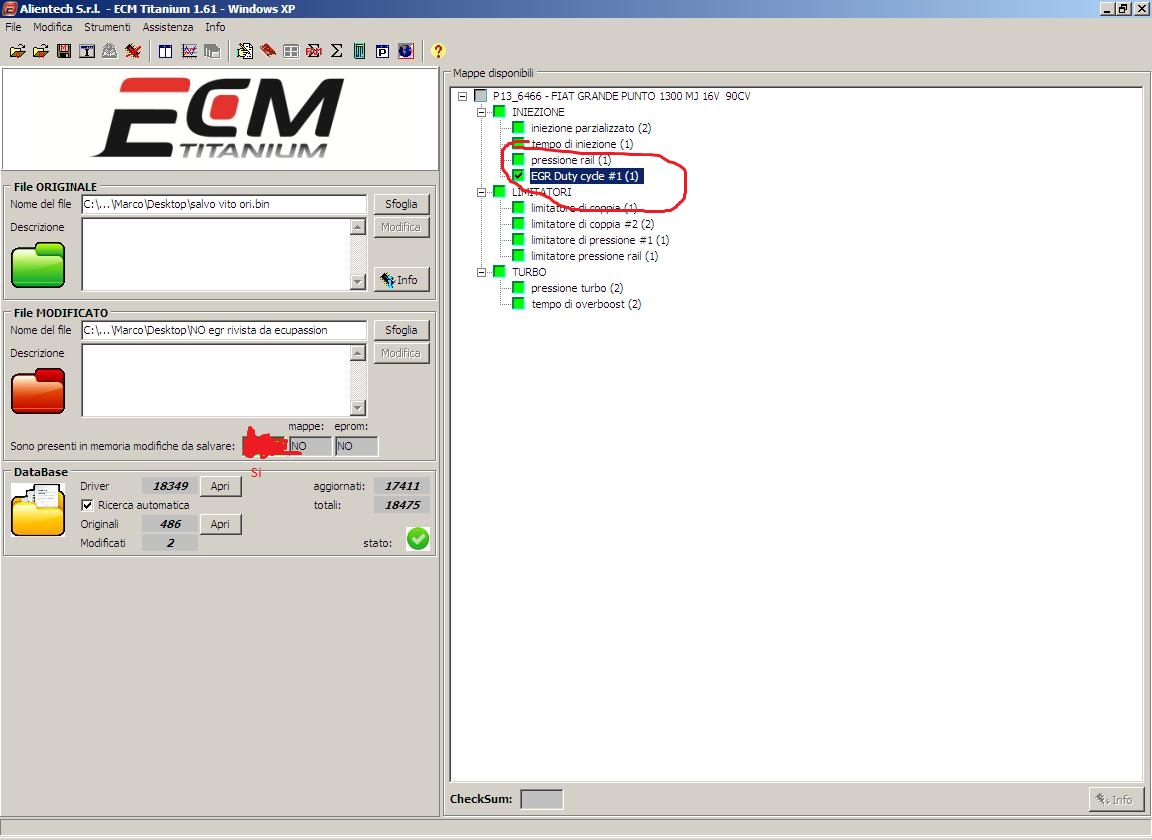The image size is (1152, 840).
Task: Select the limitatore pressione rail (1) row
Action: click(594, 256)
